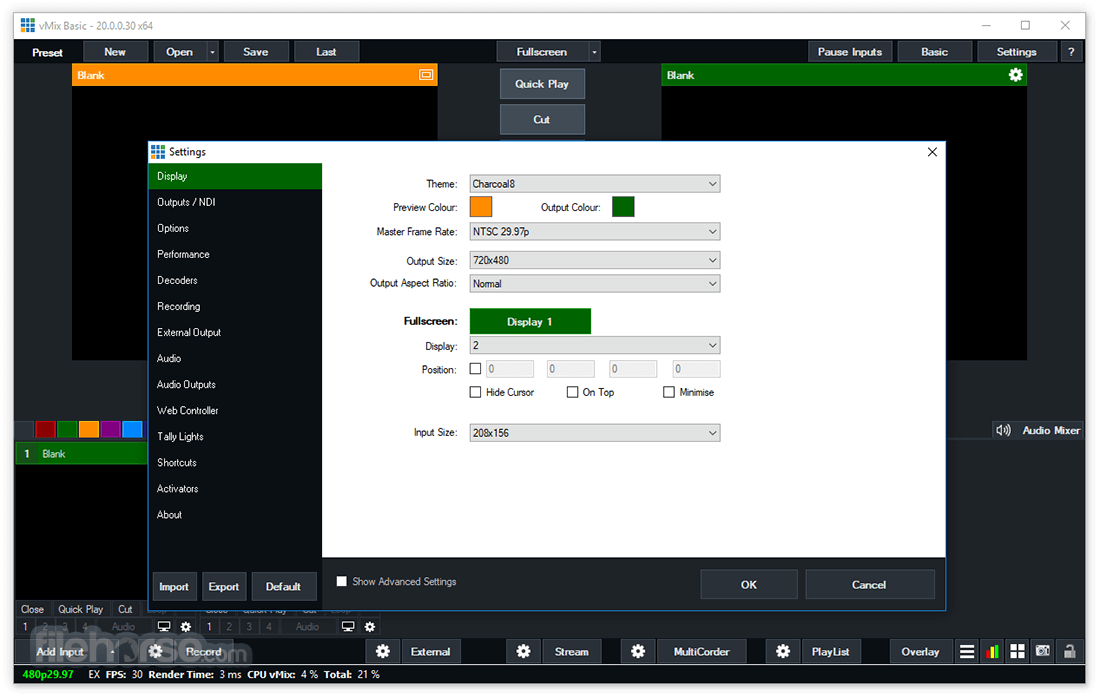Select the blue category color box
1100x698 pixels.
pos(132,429)
